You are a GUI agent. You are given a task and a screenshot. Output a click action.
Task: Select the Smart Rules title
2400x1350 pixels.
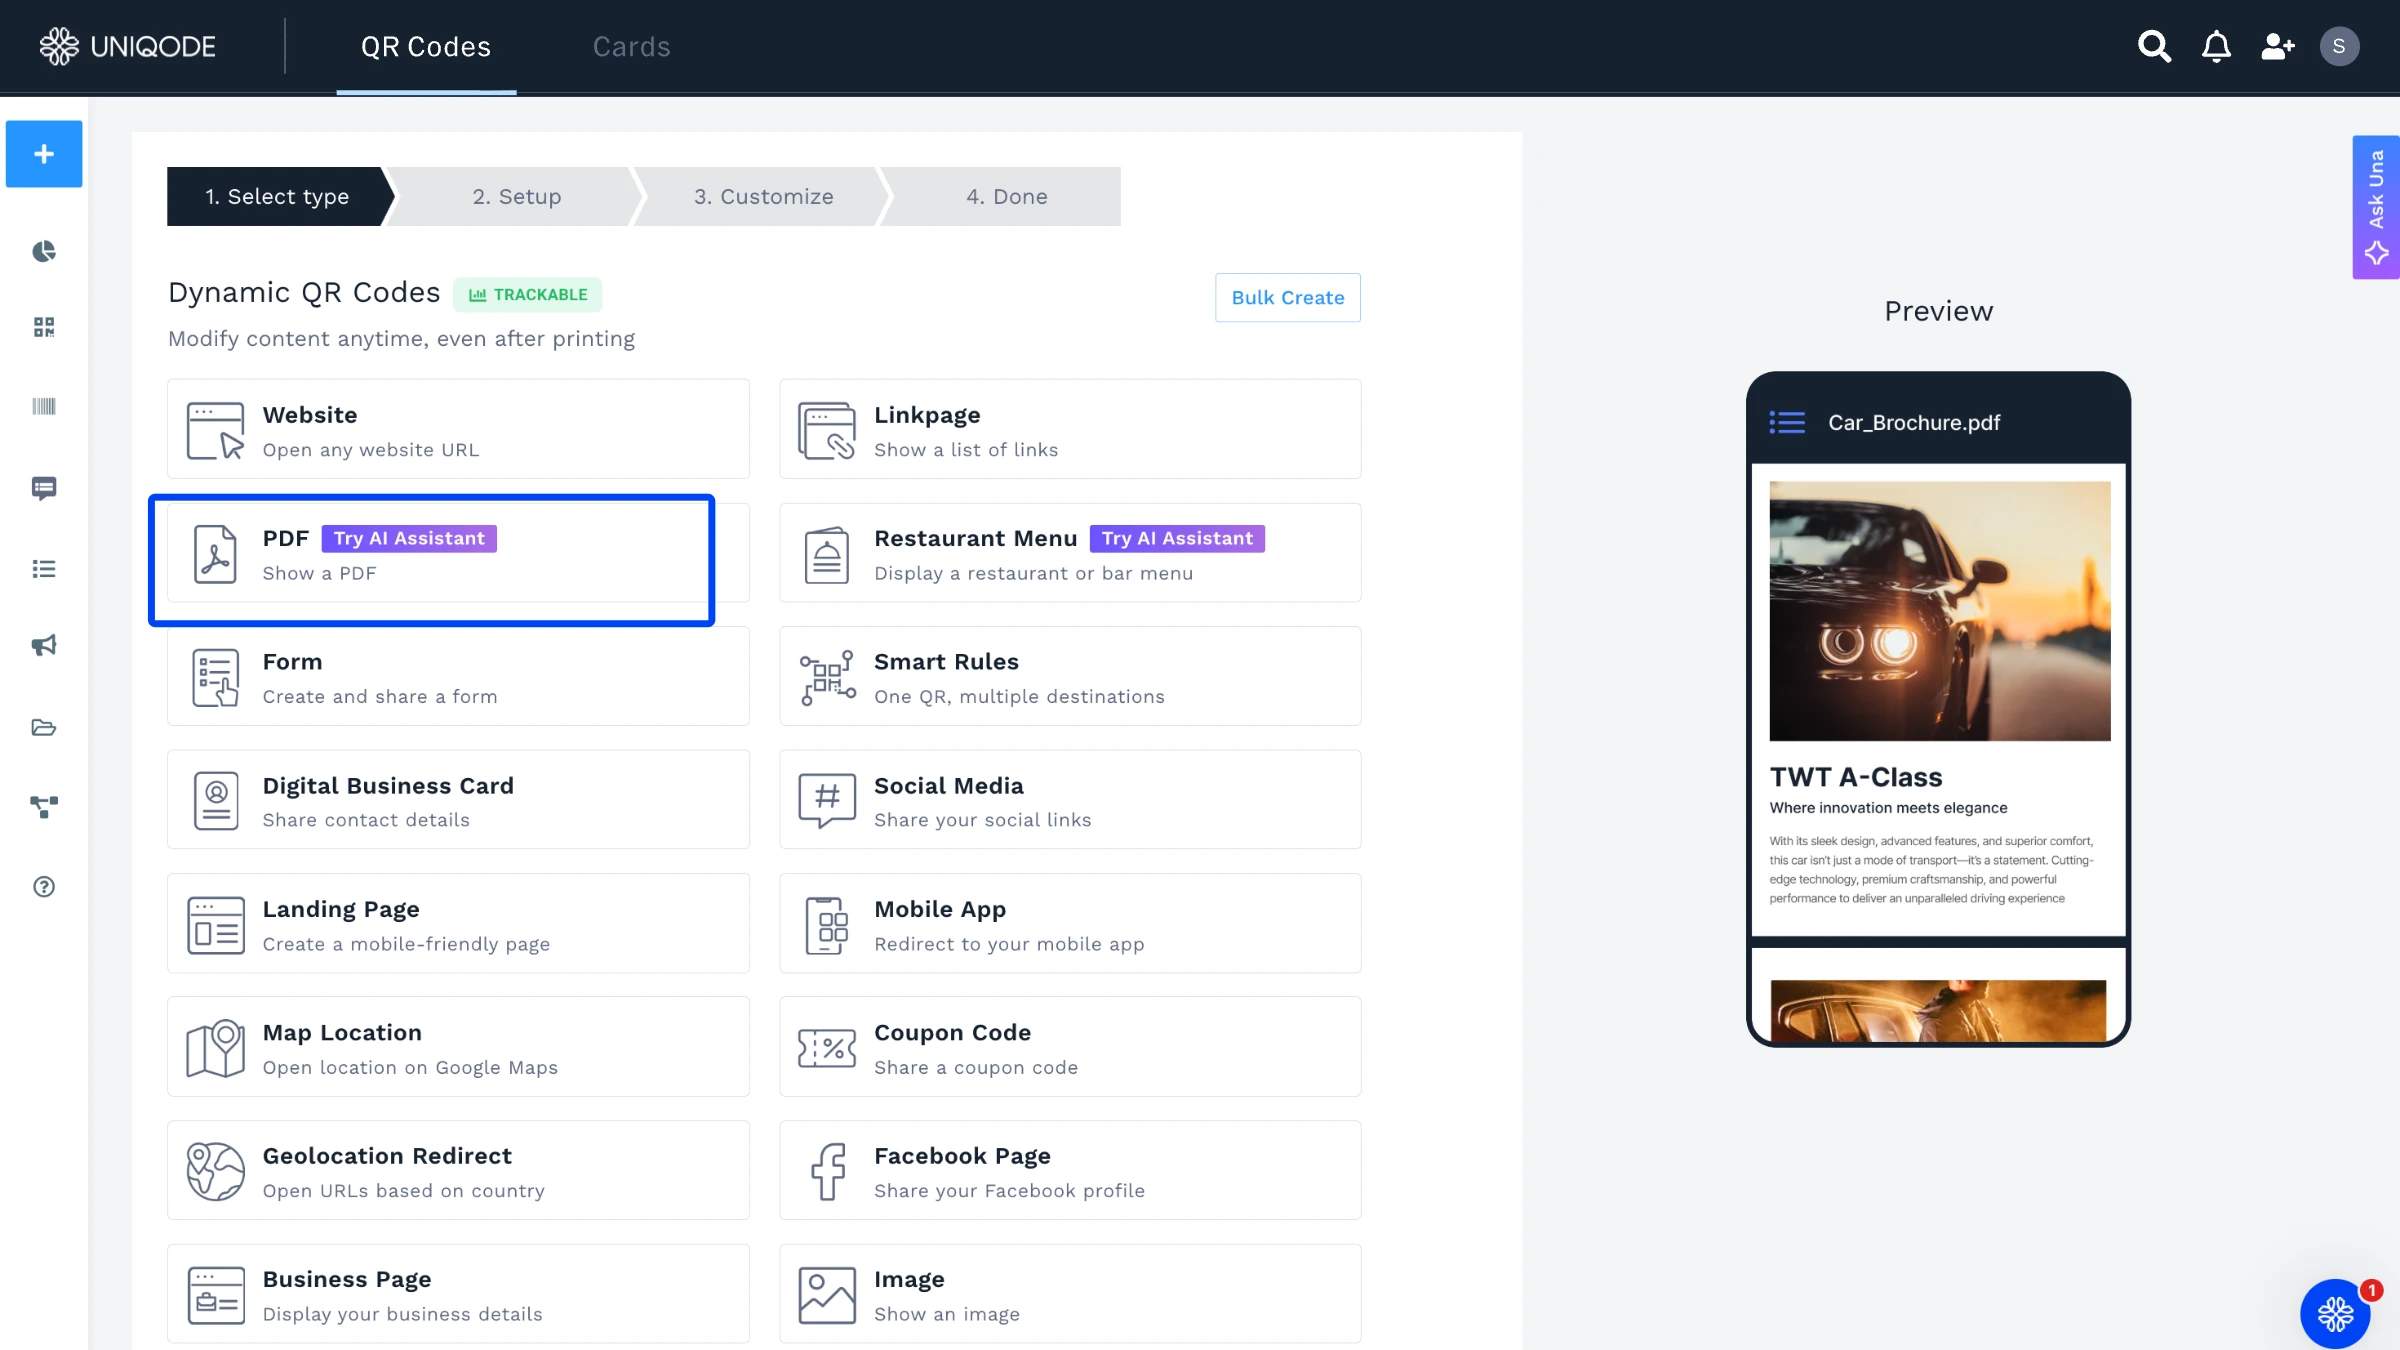click(946, 661)
